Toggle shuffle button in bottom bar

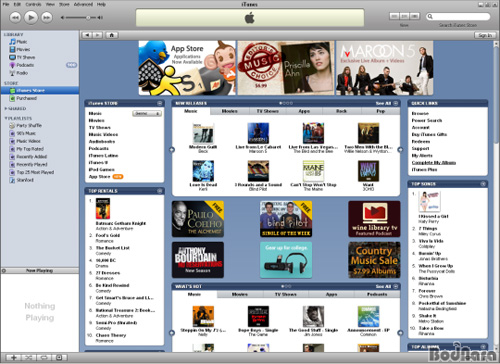point(29,358)
